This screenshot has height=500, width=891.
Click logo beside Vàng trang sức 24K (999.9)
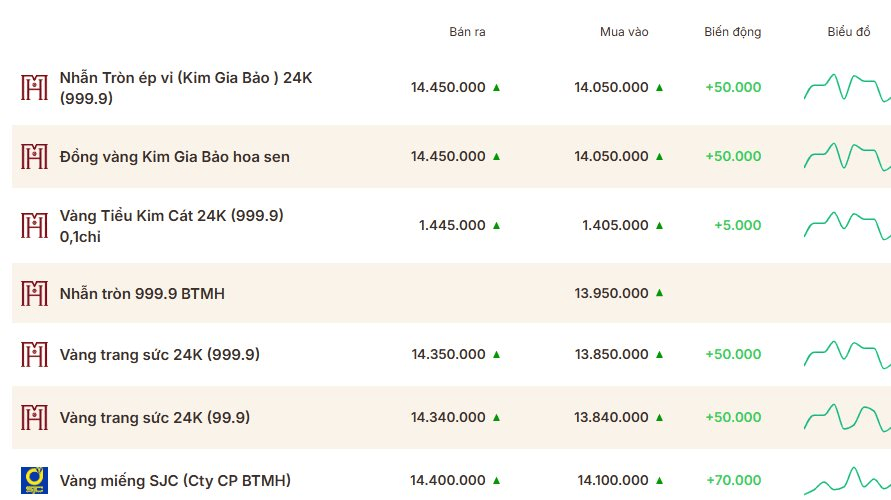pyautogui.click(x=34, y=355)
